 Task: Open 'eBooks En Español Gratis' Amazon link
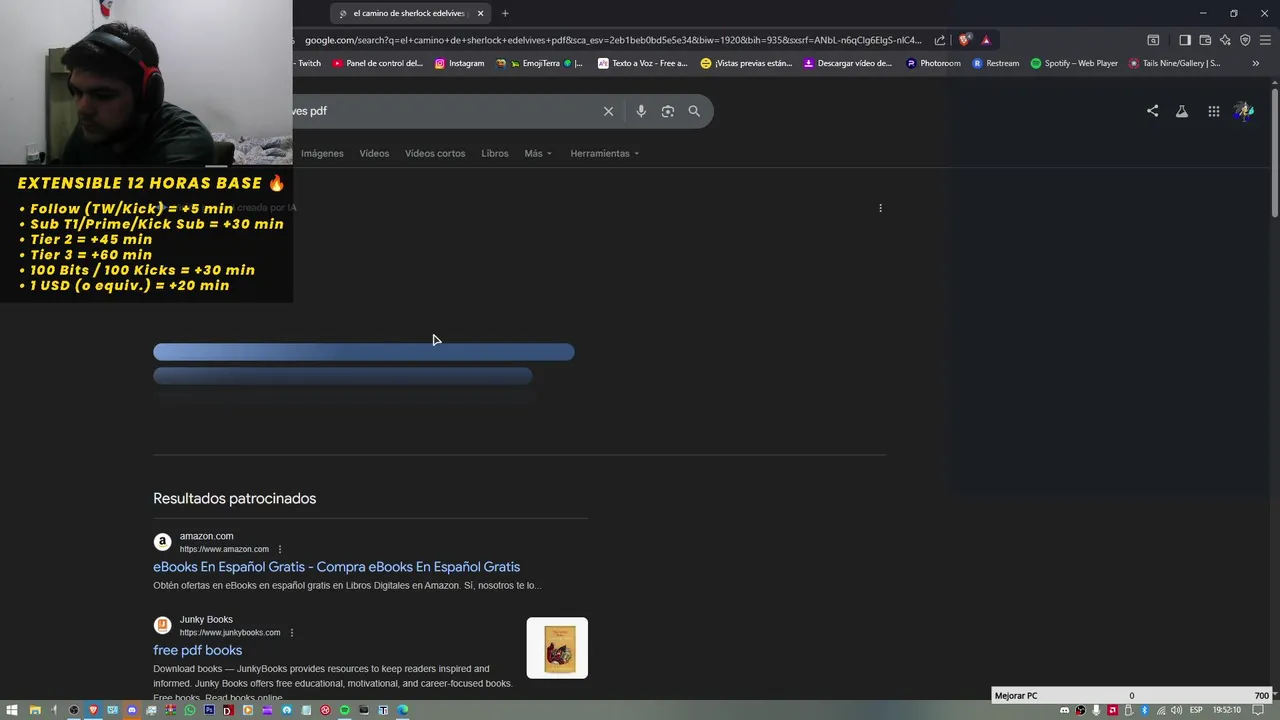pos(336,567)
